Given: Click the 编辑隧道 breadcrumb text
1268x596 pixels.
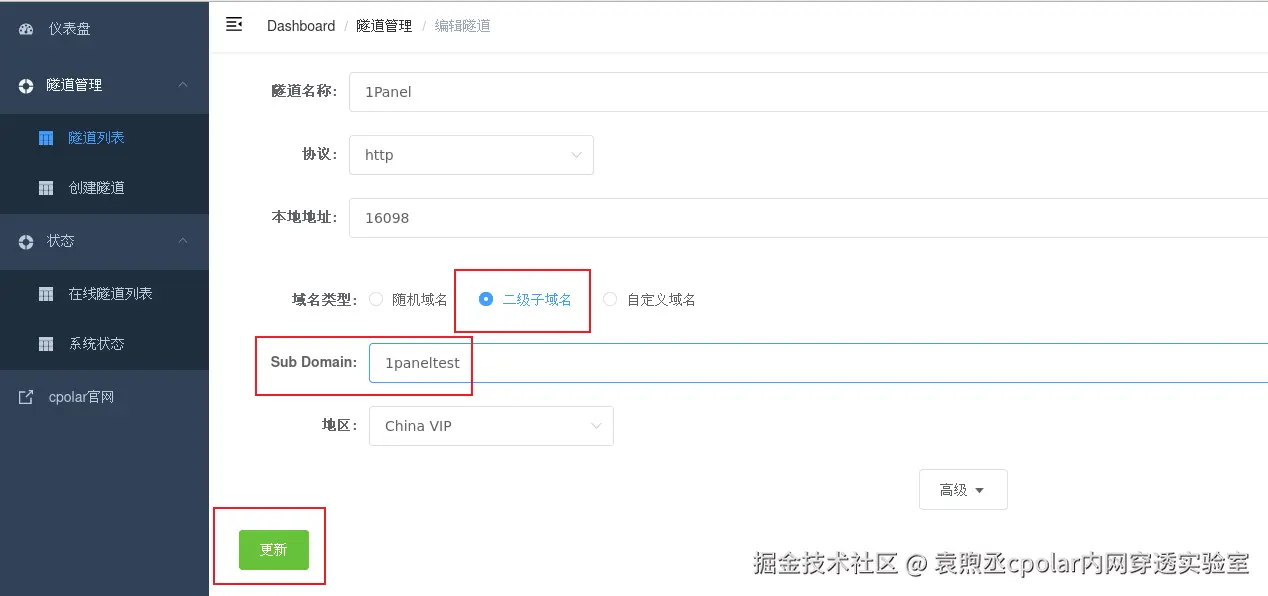Looking at the screenshot, I should 462,26.
